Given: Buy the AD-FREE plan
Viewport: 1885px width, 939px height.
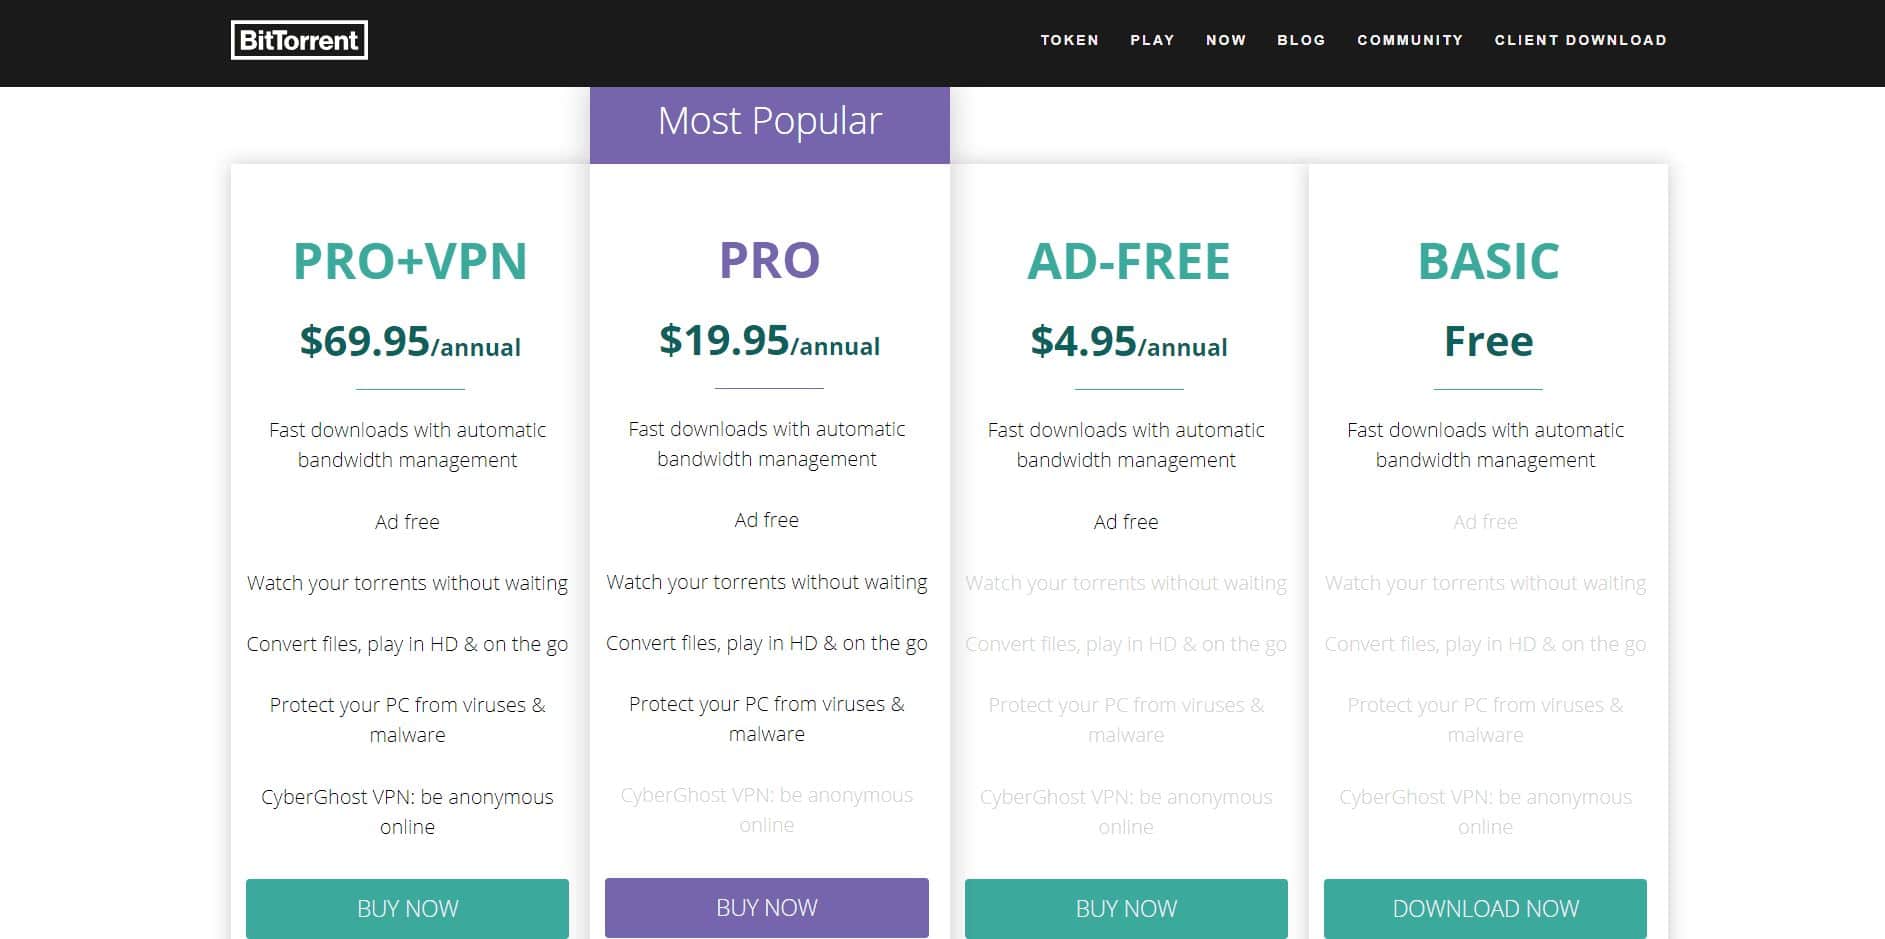Looking at the screenshot, I should (1126, 908).
